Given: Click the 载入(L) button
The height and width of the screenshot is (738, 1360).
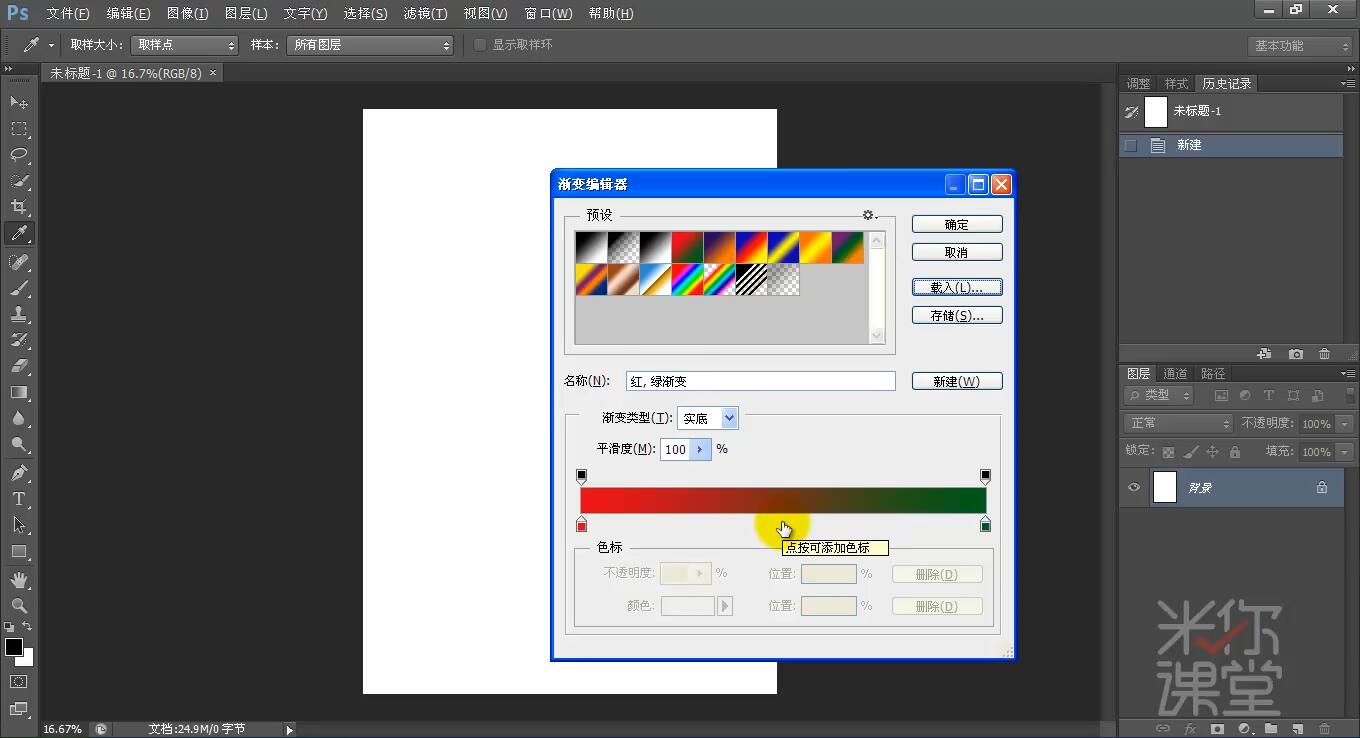Looking at the screenshot, I should click(956, 287).
